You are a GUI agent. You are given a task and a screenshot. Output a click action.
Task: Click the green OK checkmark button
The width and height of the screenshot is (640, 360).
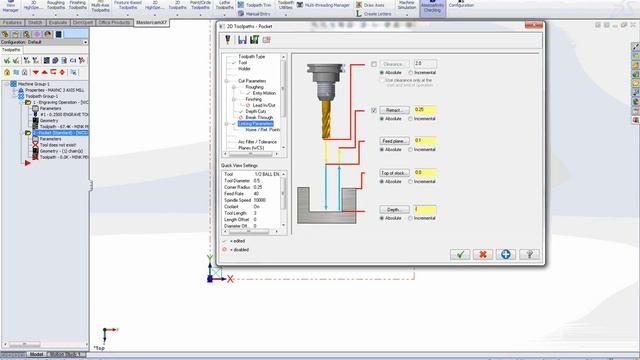(460, 254)
